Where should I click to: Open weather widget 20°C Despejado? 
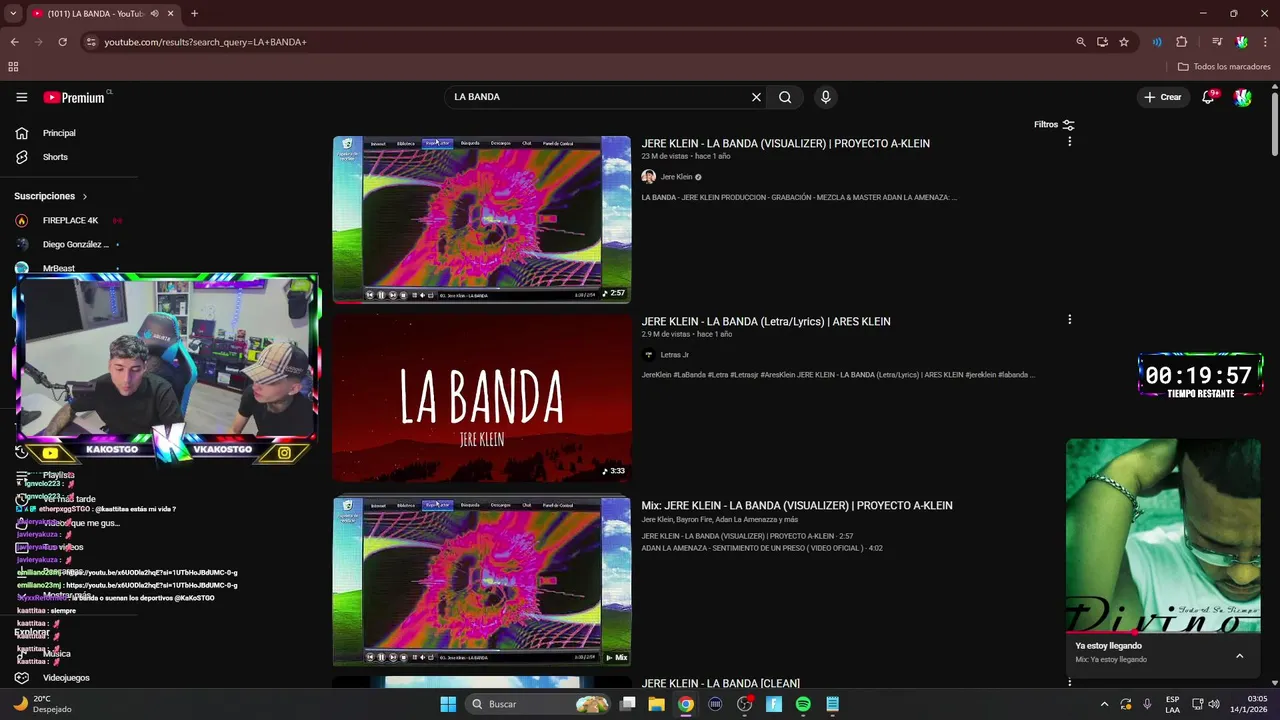tap(42, 704)
